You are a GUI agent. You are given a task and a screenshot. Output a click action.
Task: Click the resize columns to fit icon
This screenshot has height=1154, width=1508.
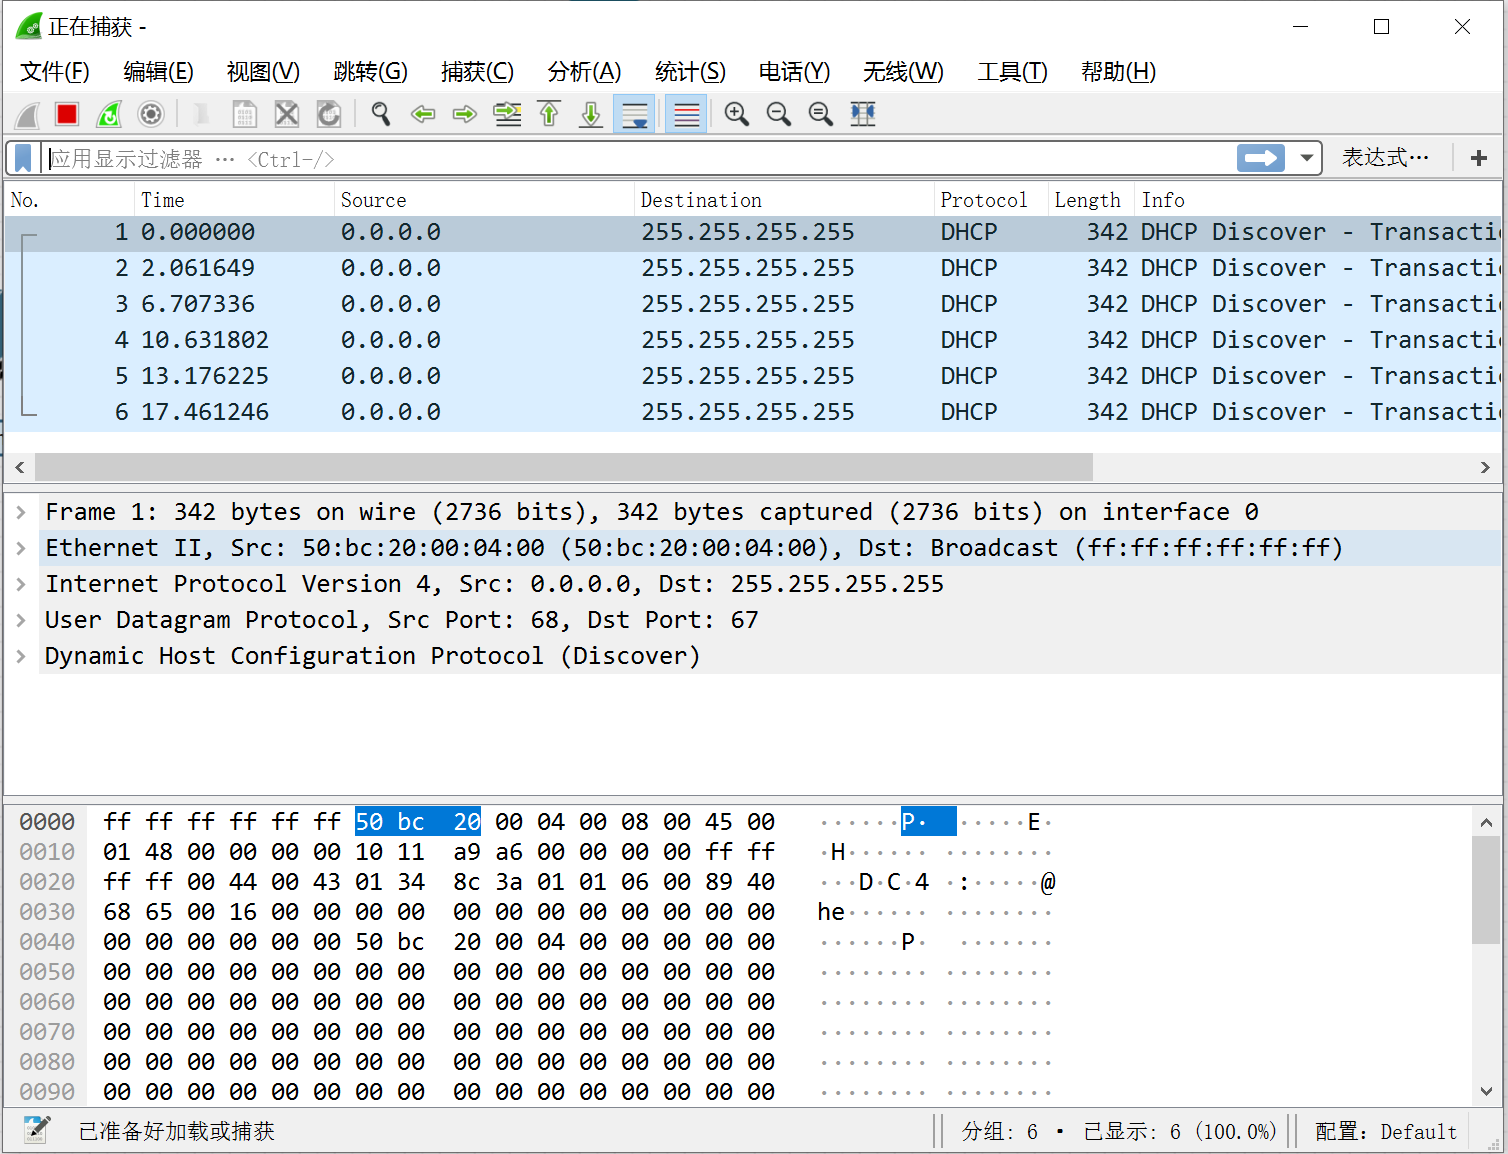pyautogui.click(x=863, y=115)
